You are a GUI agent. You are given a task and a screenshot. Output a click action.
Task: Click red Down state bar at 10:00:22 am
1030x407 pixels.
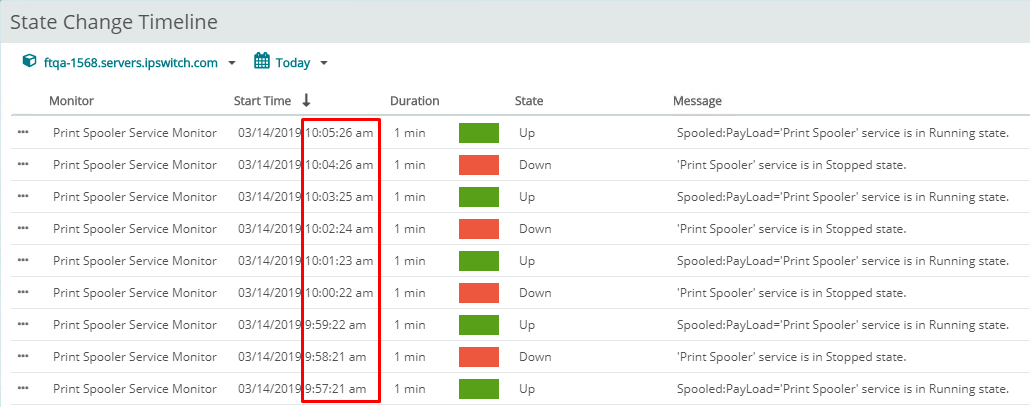click(x=479, y=293)
